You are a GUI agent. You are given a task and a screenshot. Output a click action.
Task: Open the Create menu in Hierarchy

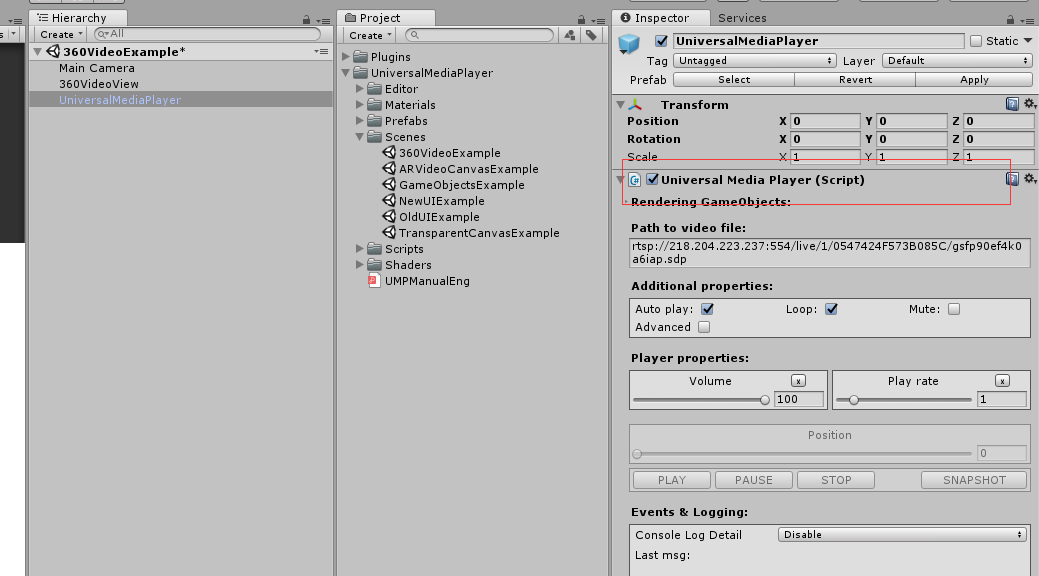pos(58,33)
